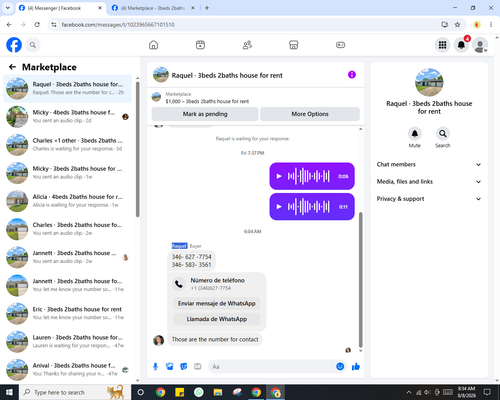Mute this conversation with the bell icon
The height and width of the screenshot is (400, 500).
(414, 134)
